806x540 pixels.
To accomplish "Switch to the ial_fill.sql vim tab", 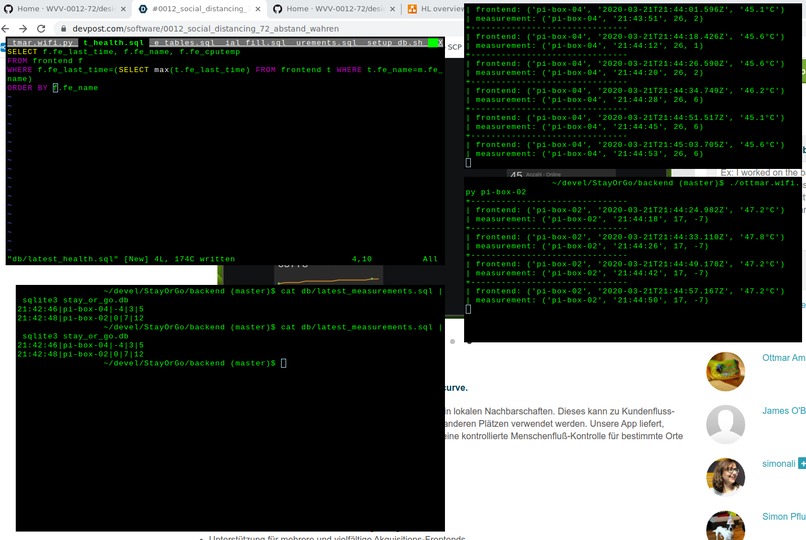I will [x=254, y=43].
